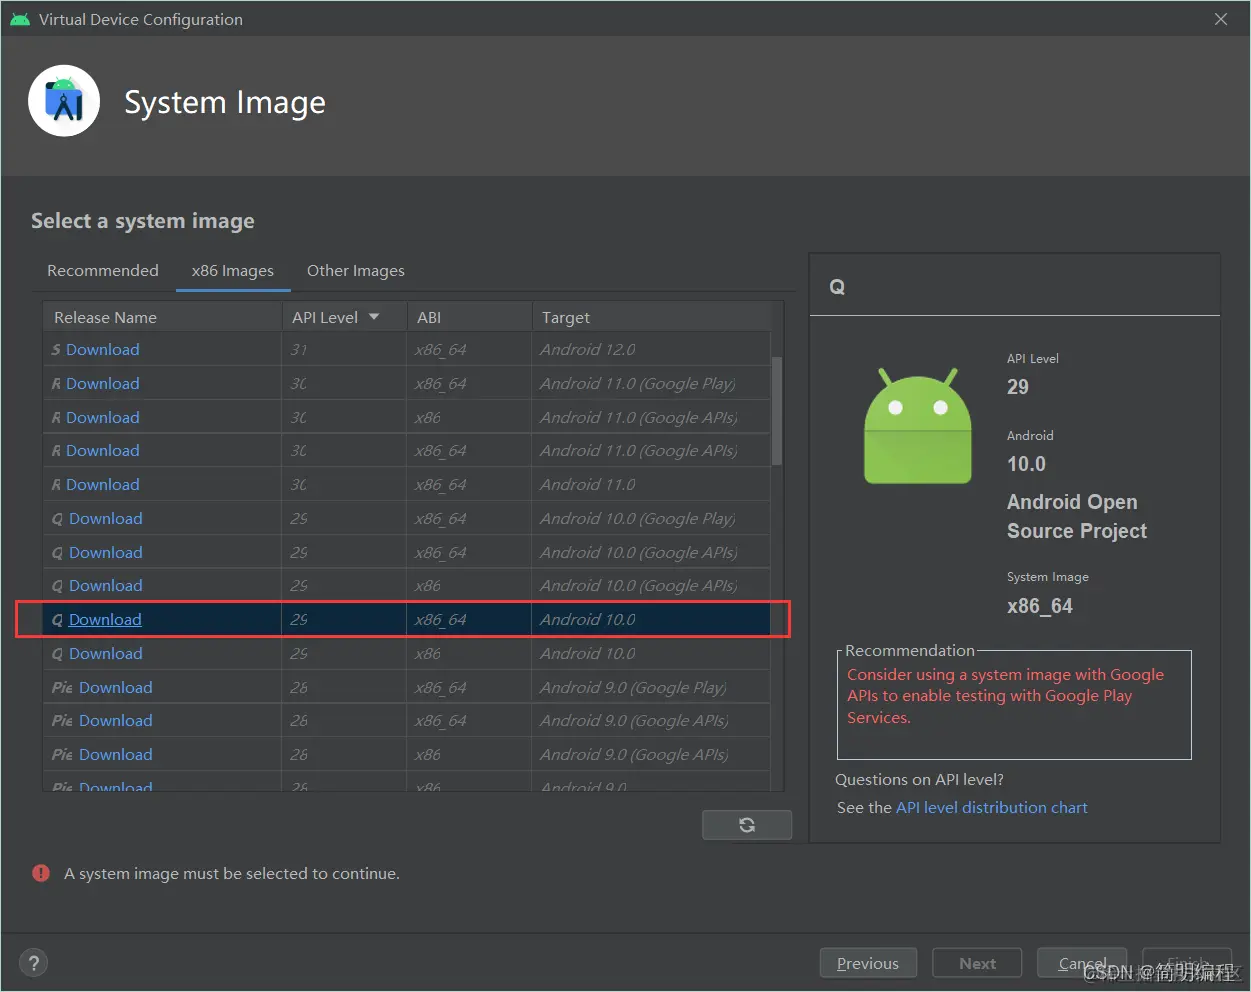Switch to the x86 Images tab
The width and height of the screenshot is (1251, 992).
(x=233, y=271)
